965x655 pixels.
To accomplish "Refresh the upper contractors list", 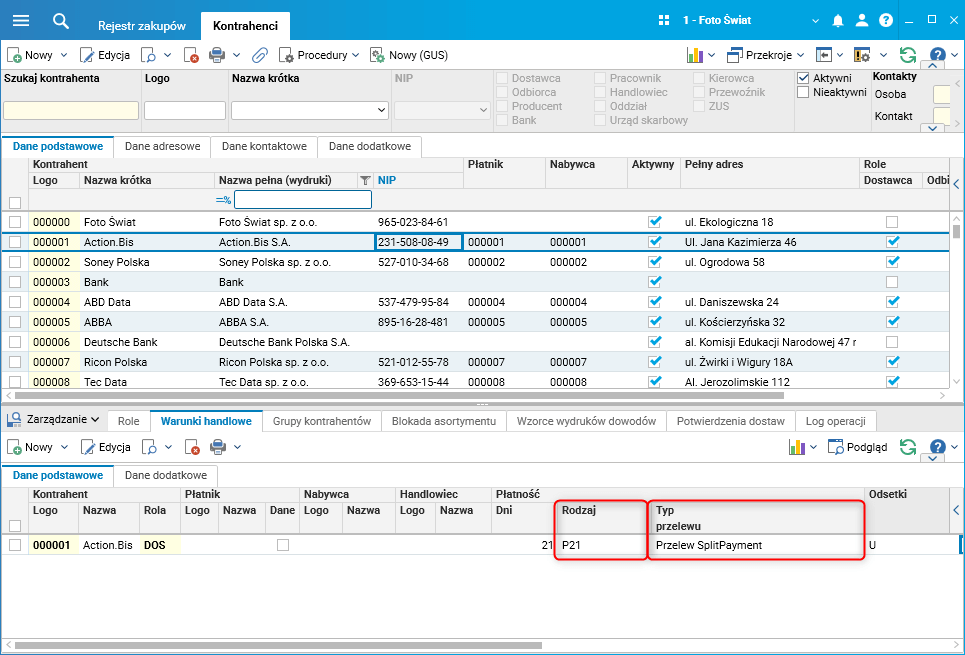I will 908,55.
